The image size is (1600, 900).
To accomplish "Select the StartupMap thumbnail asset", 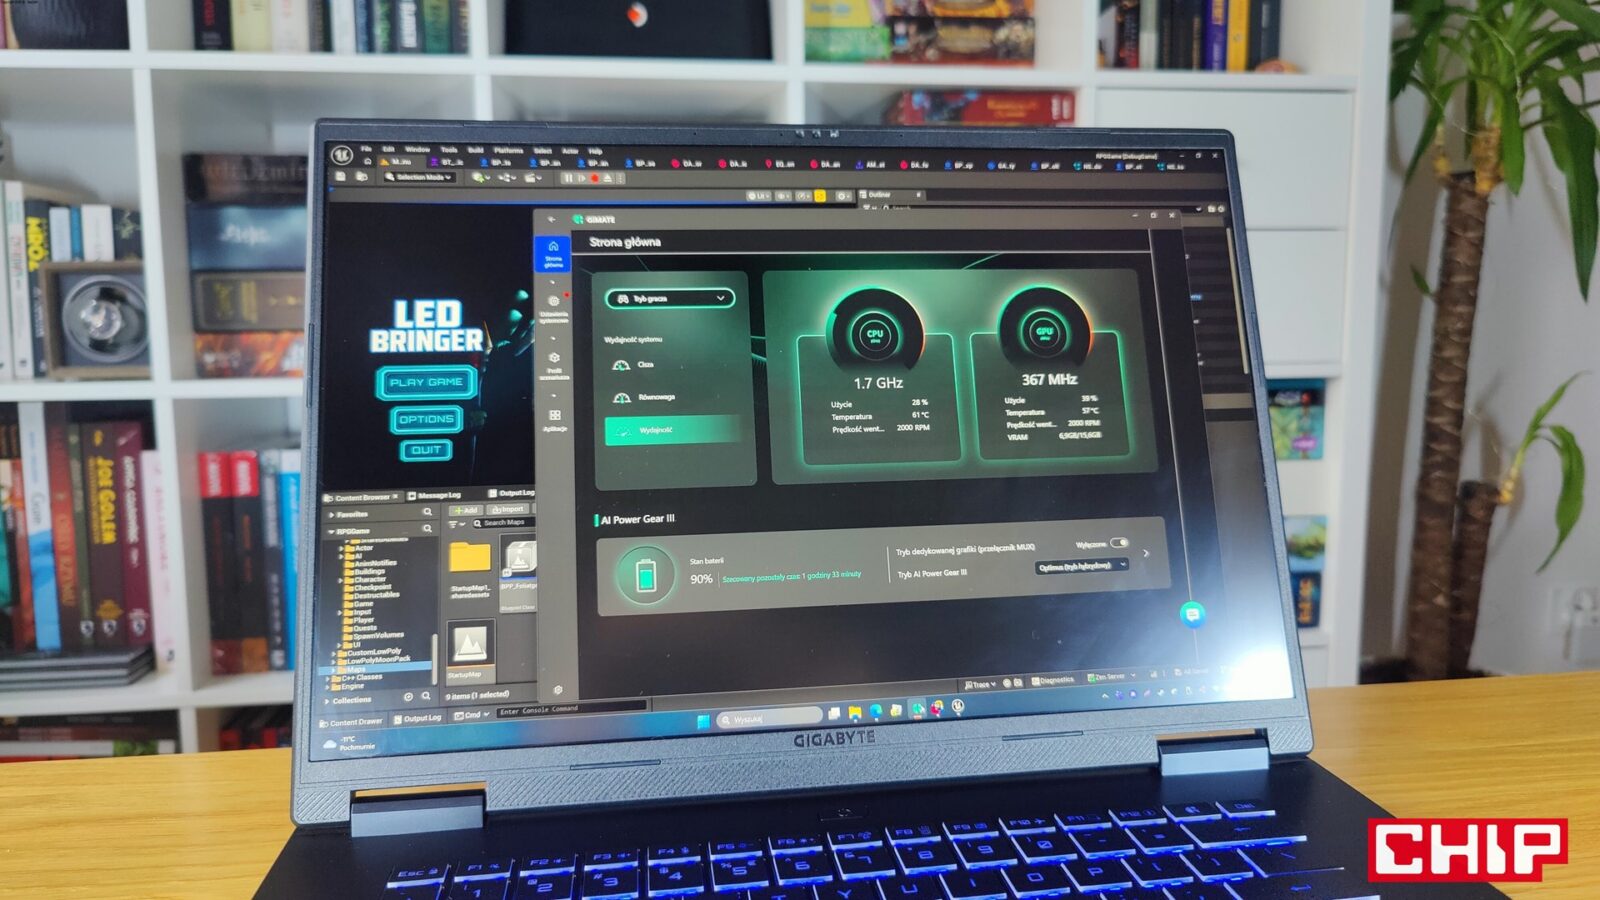I will tap(470, 648).
